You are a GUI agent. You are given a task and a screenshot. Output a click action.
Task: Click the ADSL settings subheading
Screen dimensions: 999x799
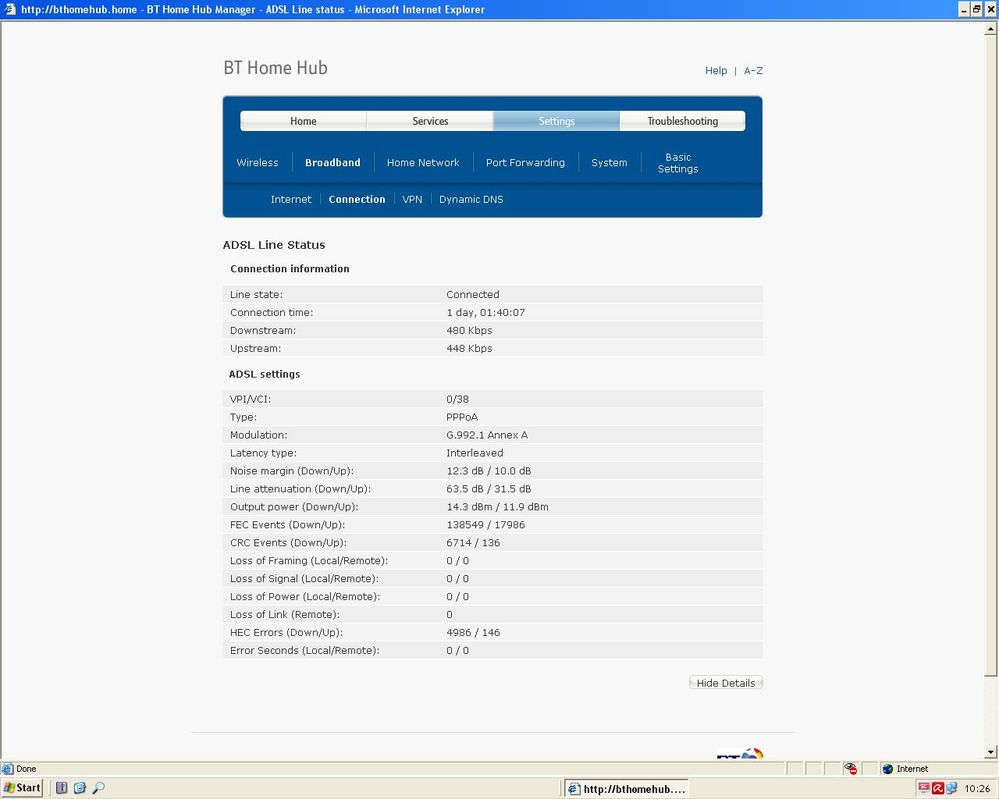[264, 374]
